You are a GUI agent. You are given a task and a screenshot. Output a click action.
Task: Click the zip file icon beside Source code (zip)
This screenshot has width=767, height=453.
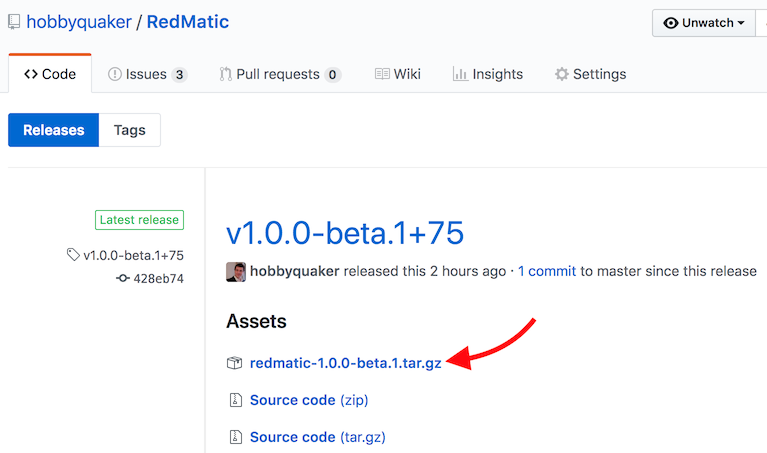click(x=236, y=400)
